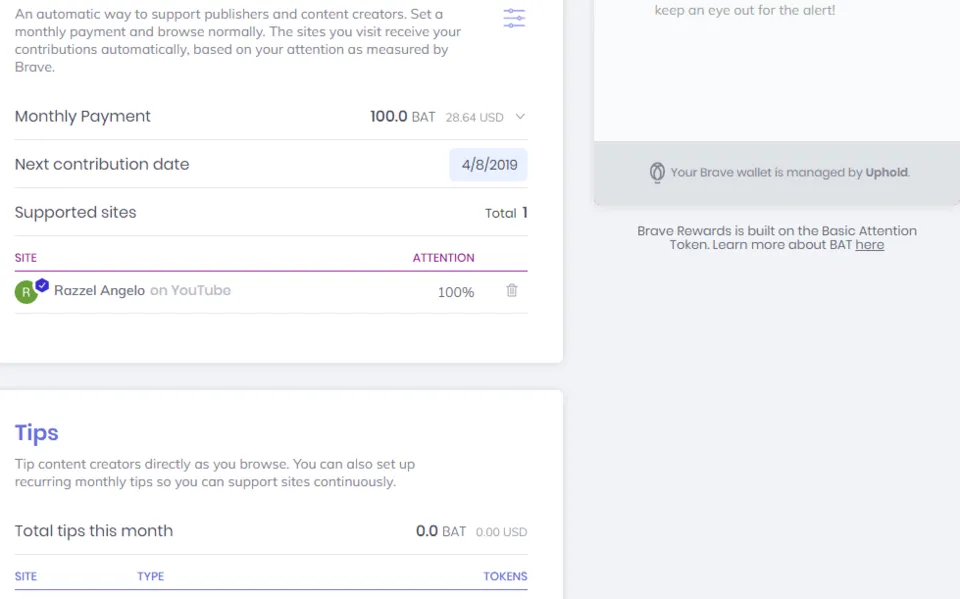This screenshot has width=960, height=599.
Task: Open Auto-Contribute settings sliders icon
Action: (x=514, y=18)
